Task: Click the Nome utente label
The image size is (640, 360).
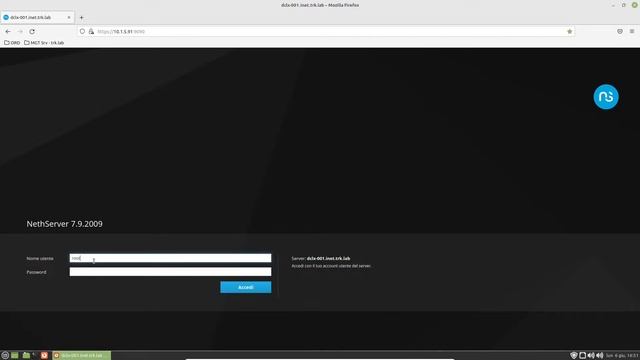Action: (40, 258)
